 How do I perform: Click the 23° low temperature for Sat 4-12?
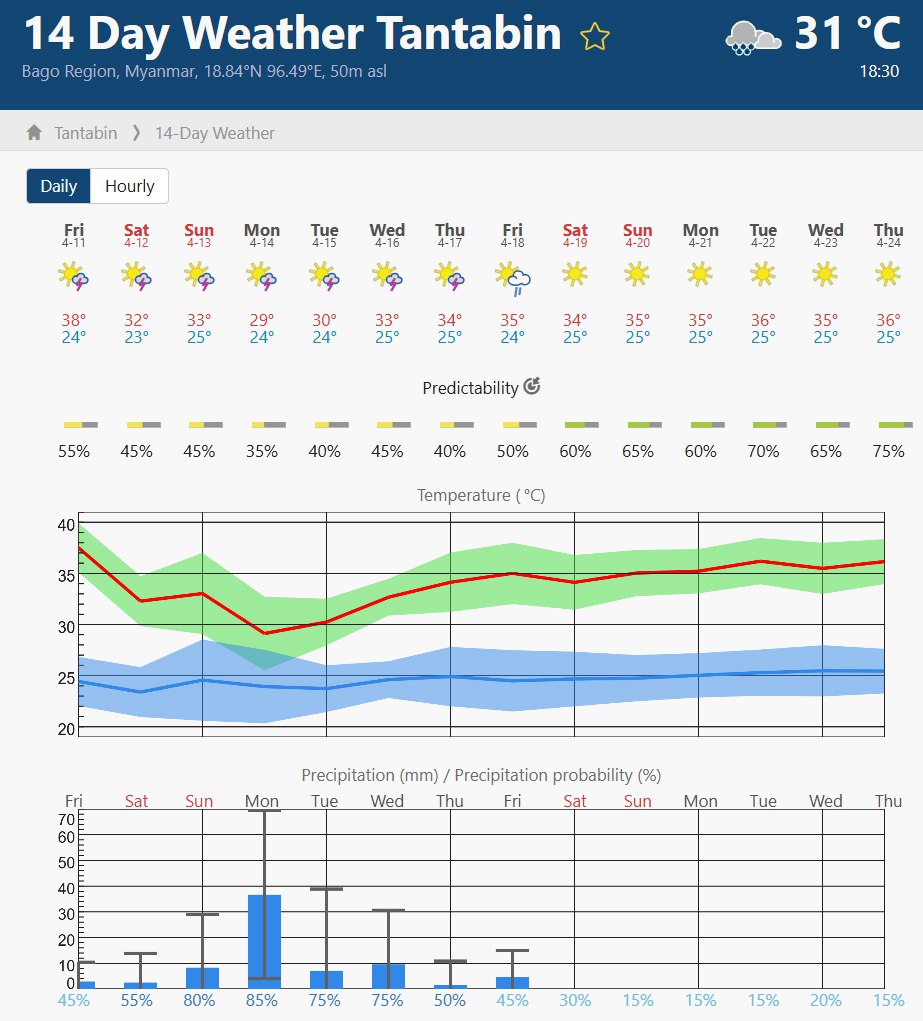click(137, 337)
